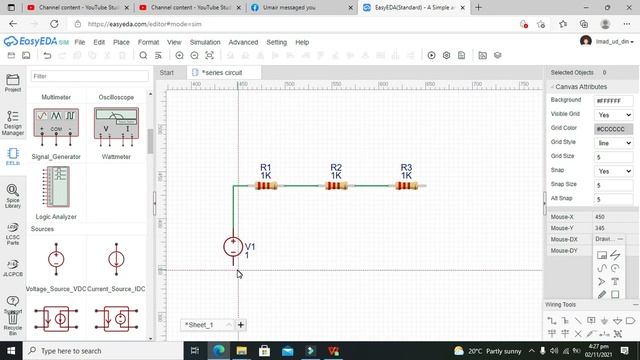640x360 pixels.
Task: Open the Format menu
Action: [148, 42]
